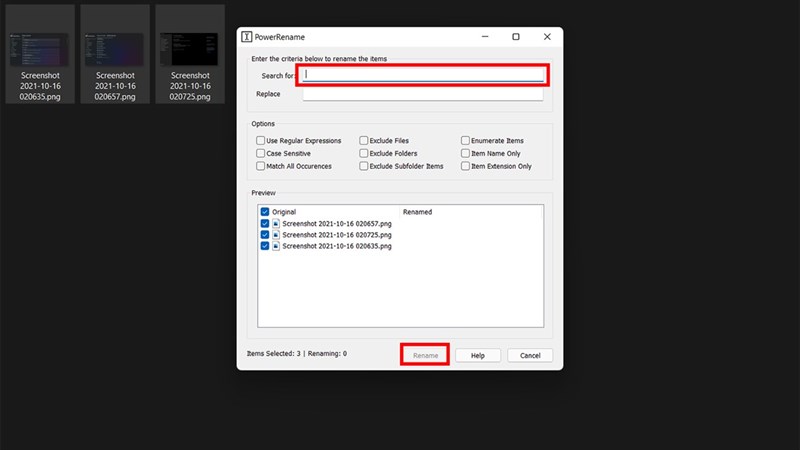Click into the Replace text field
The width and height of the screenshot is (800, 450).
point(423,94)
